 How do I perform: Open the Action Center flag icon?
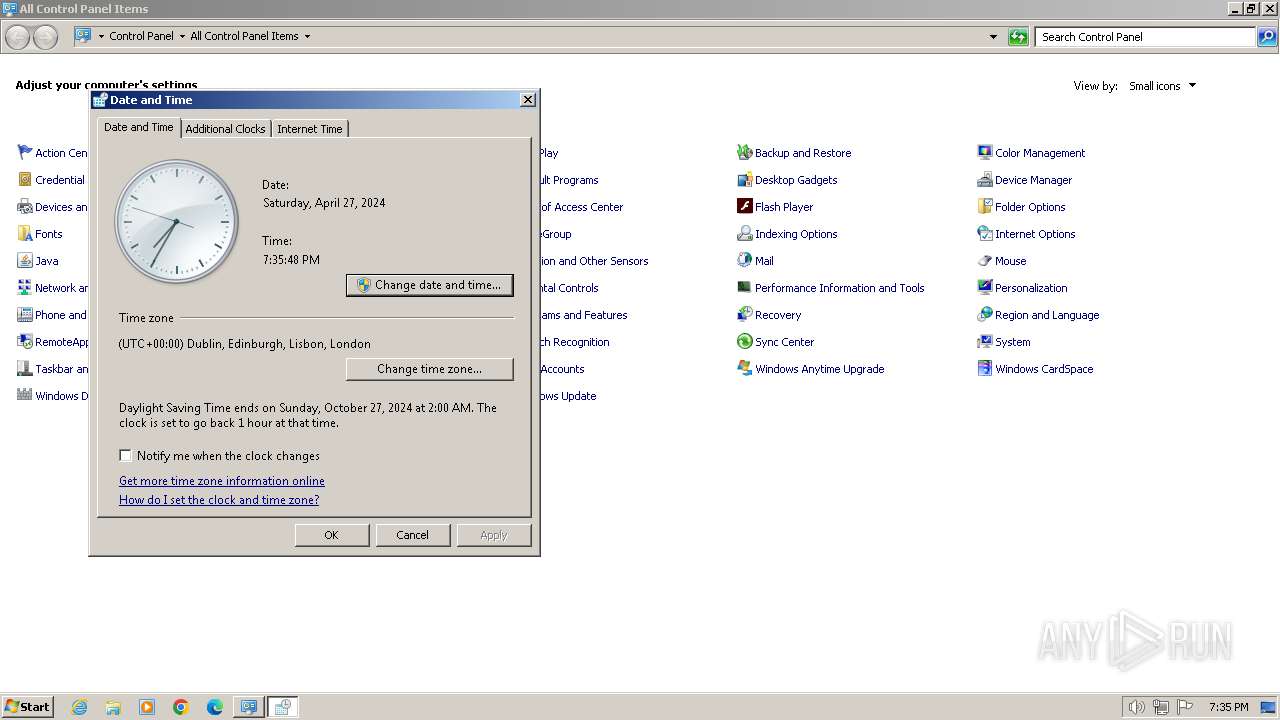pyautogui.click(x=25, y=153)
